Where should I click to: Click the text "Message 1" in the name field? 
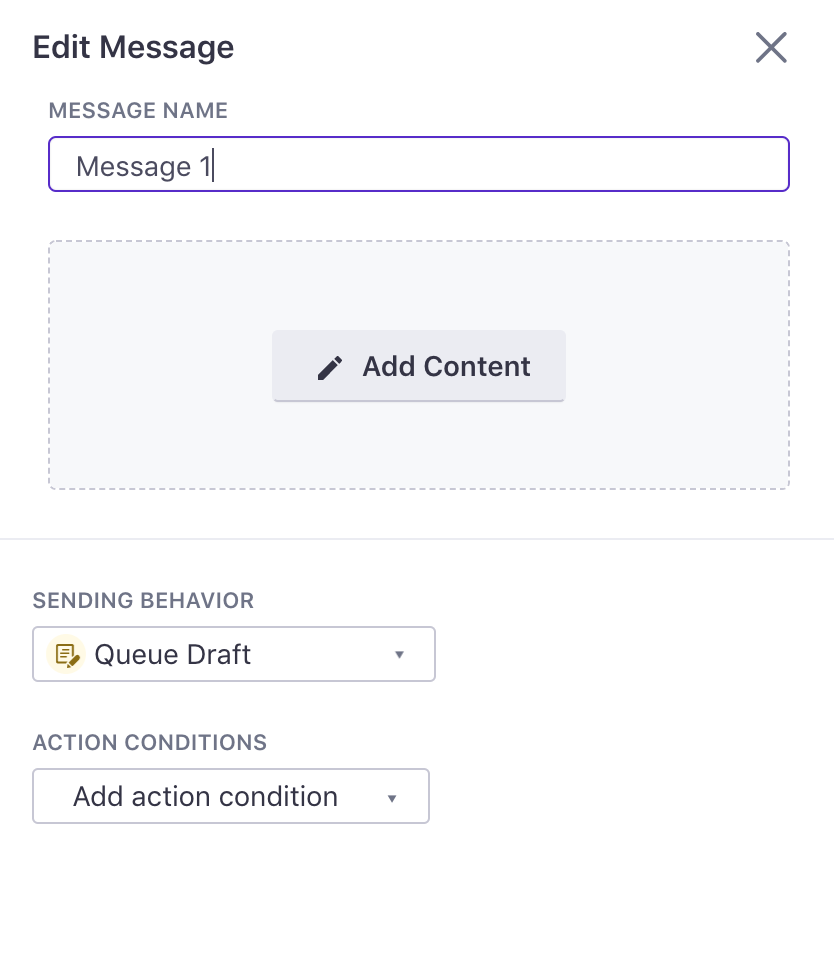143,166
